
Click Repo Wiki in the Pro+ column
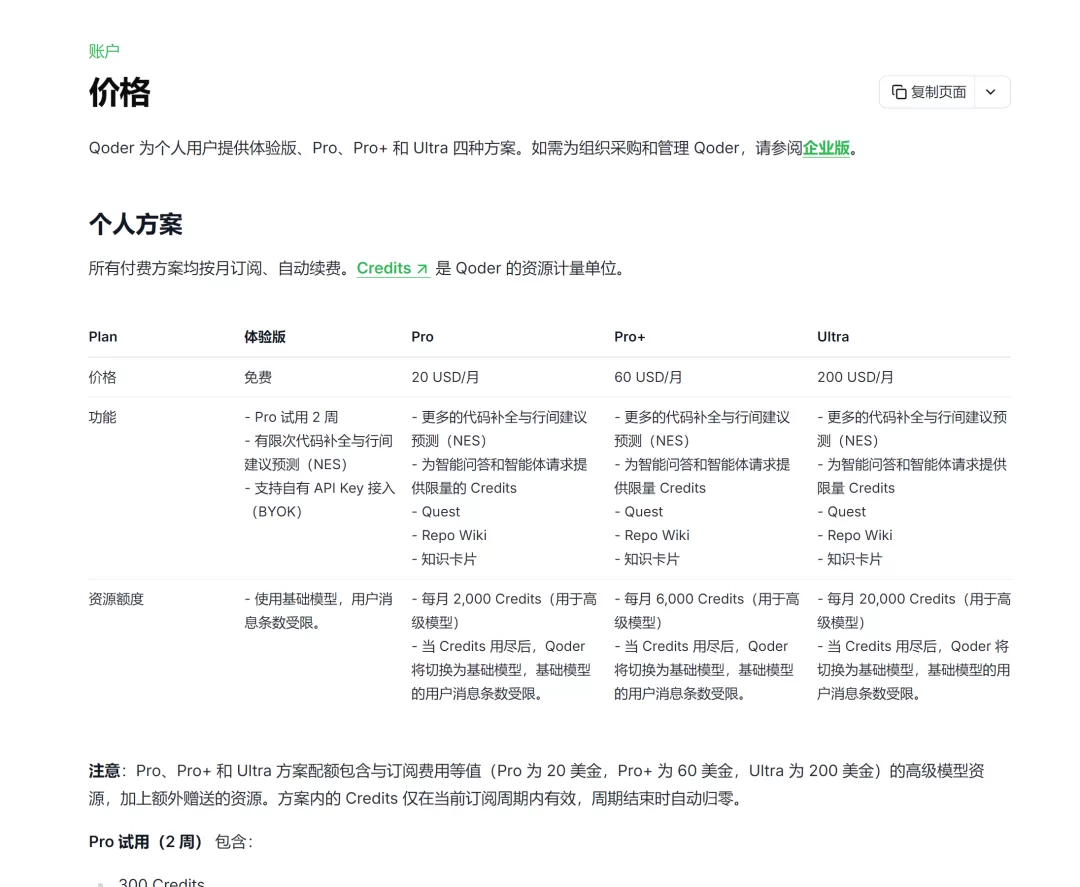656,536
